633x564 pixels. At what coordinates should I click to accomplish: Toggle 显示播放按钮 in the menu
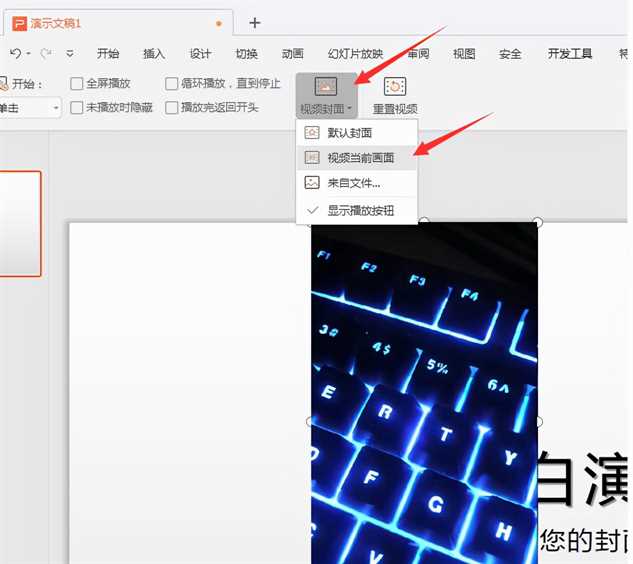point(360,211)
